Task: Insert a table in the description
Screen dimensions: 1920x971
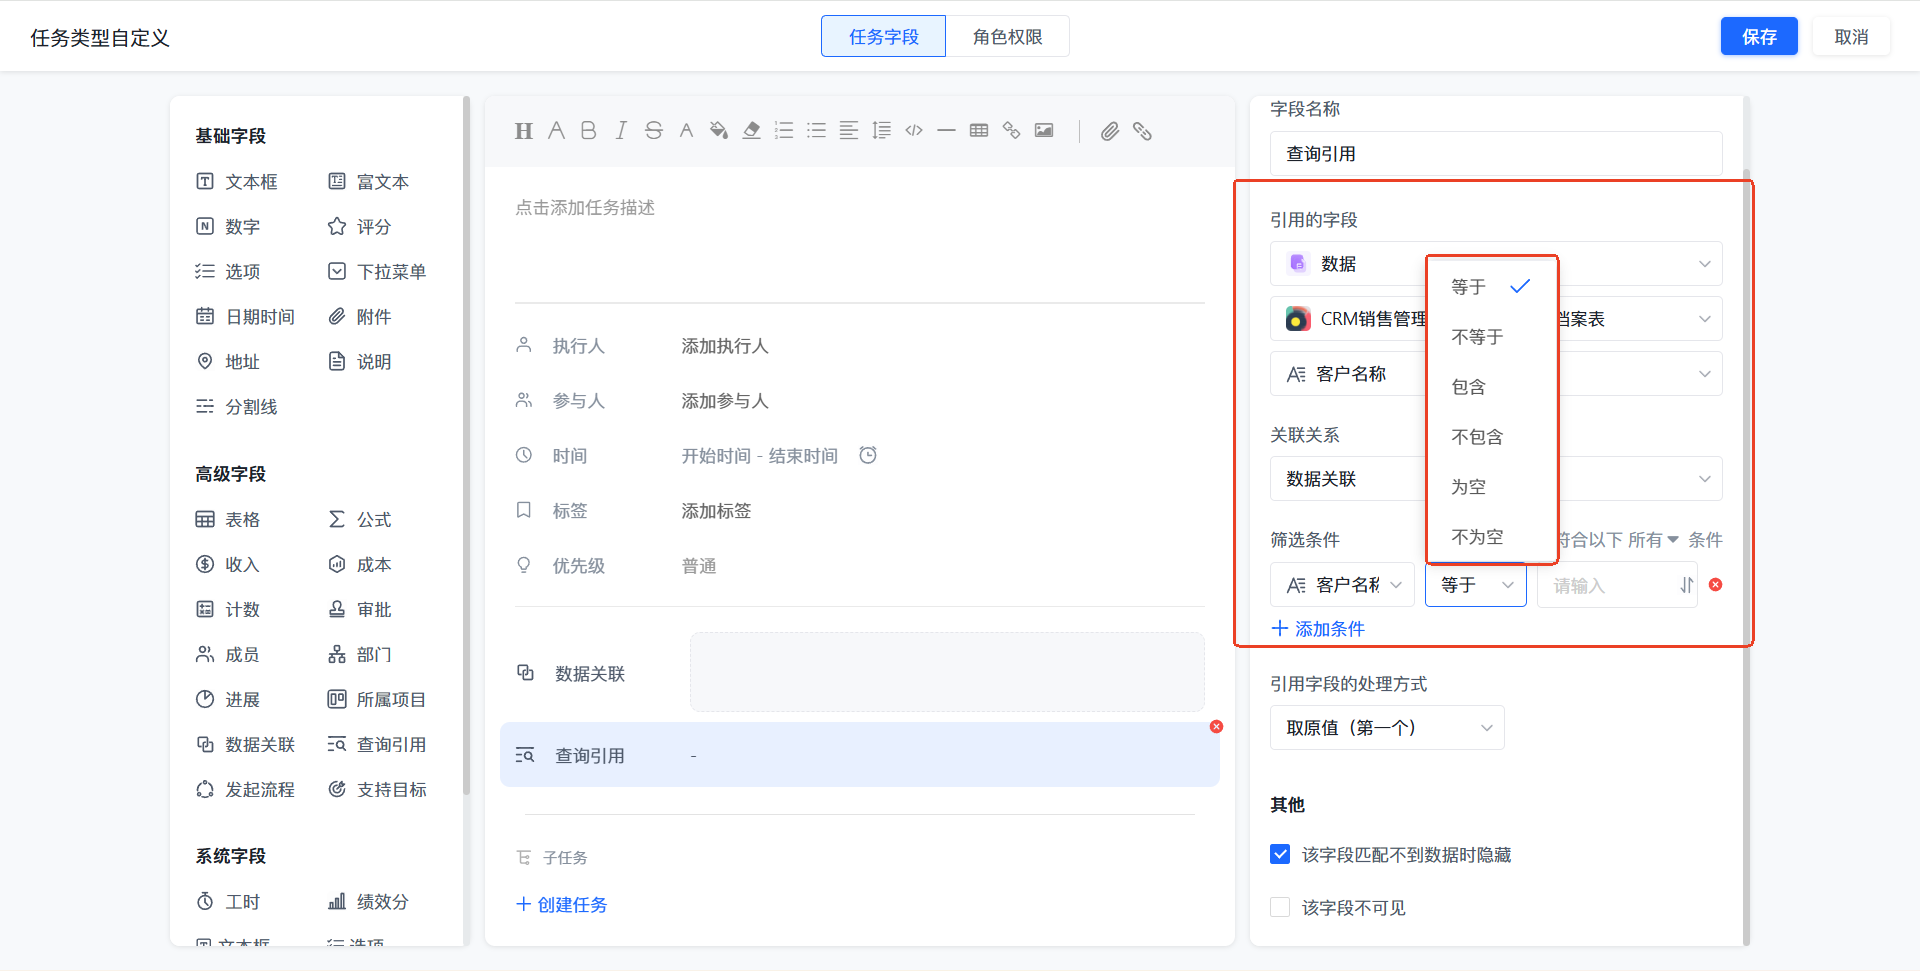Action: click(x=979, y=131)
